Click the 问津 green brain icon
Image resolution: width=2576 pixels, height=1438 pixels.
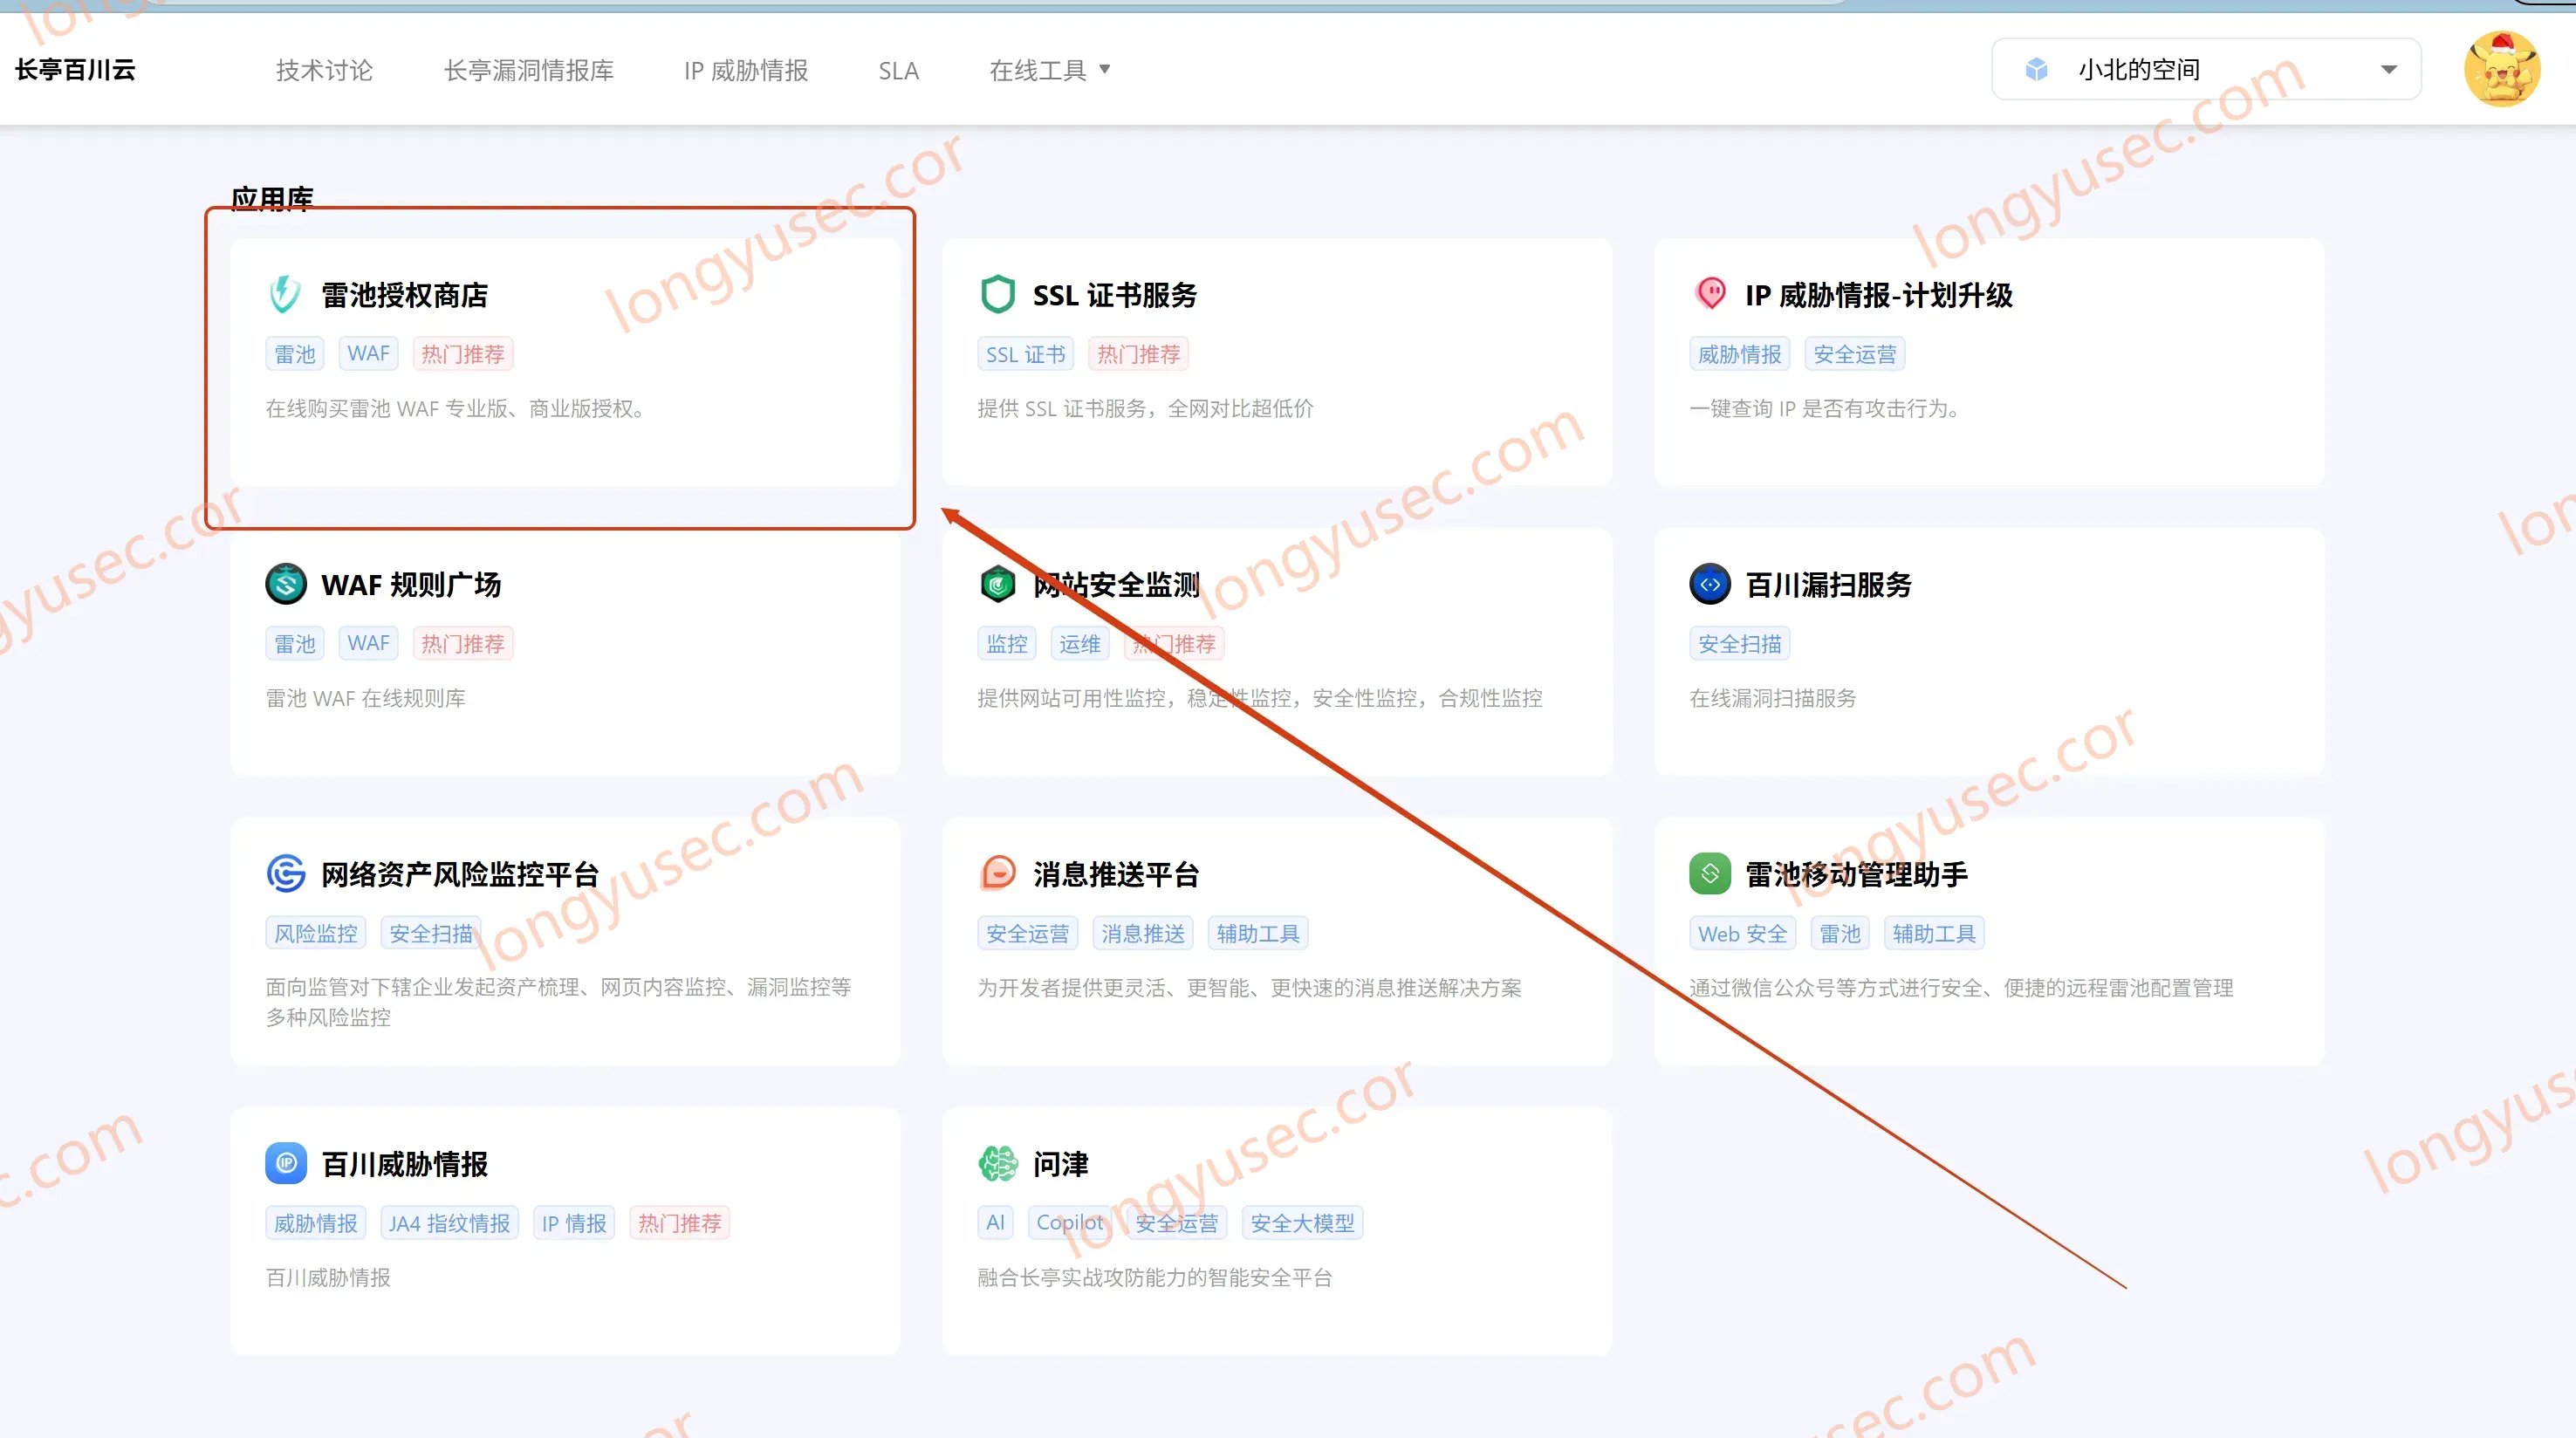click(998, 1163)
